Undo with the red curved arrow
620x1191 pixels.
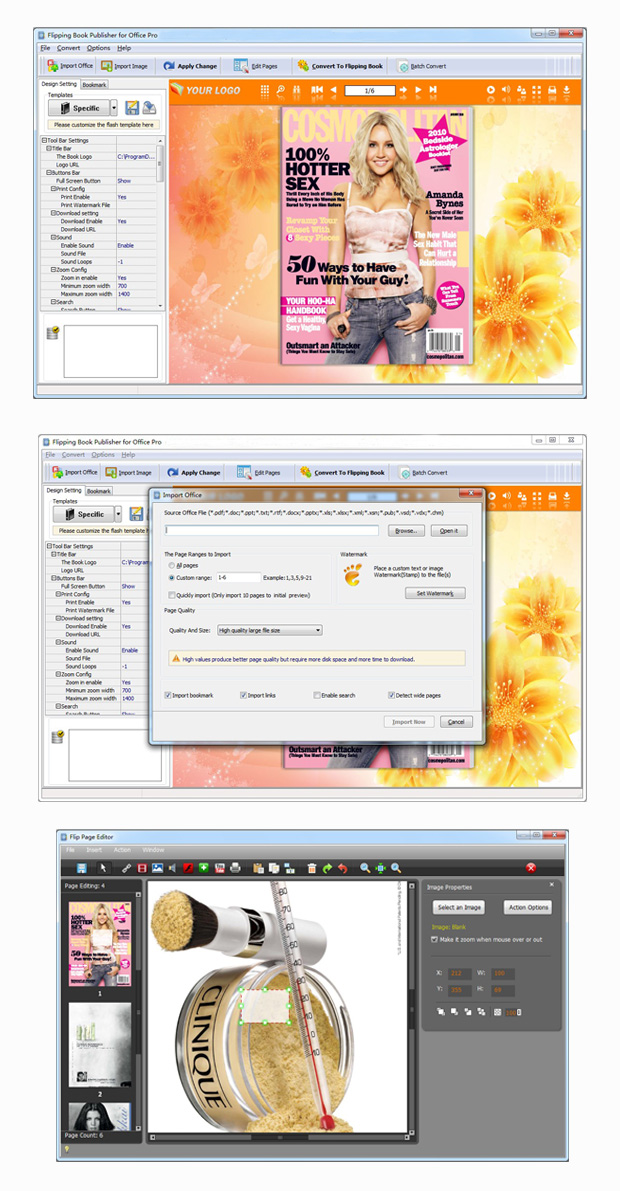pos(342,867)
